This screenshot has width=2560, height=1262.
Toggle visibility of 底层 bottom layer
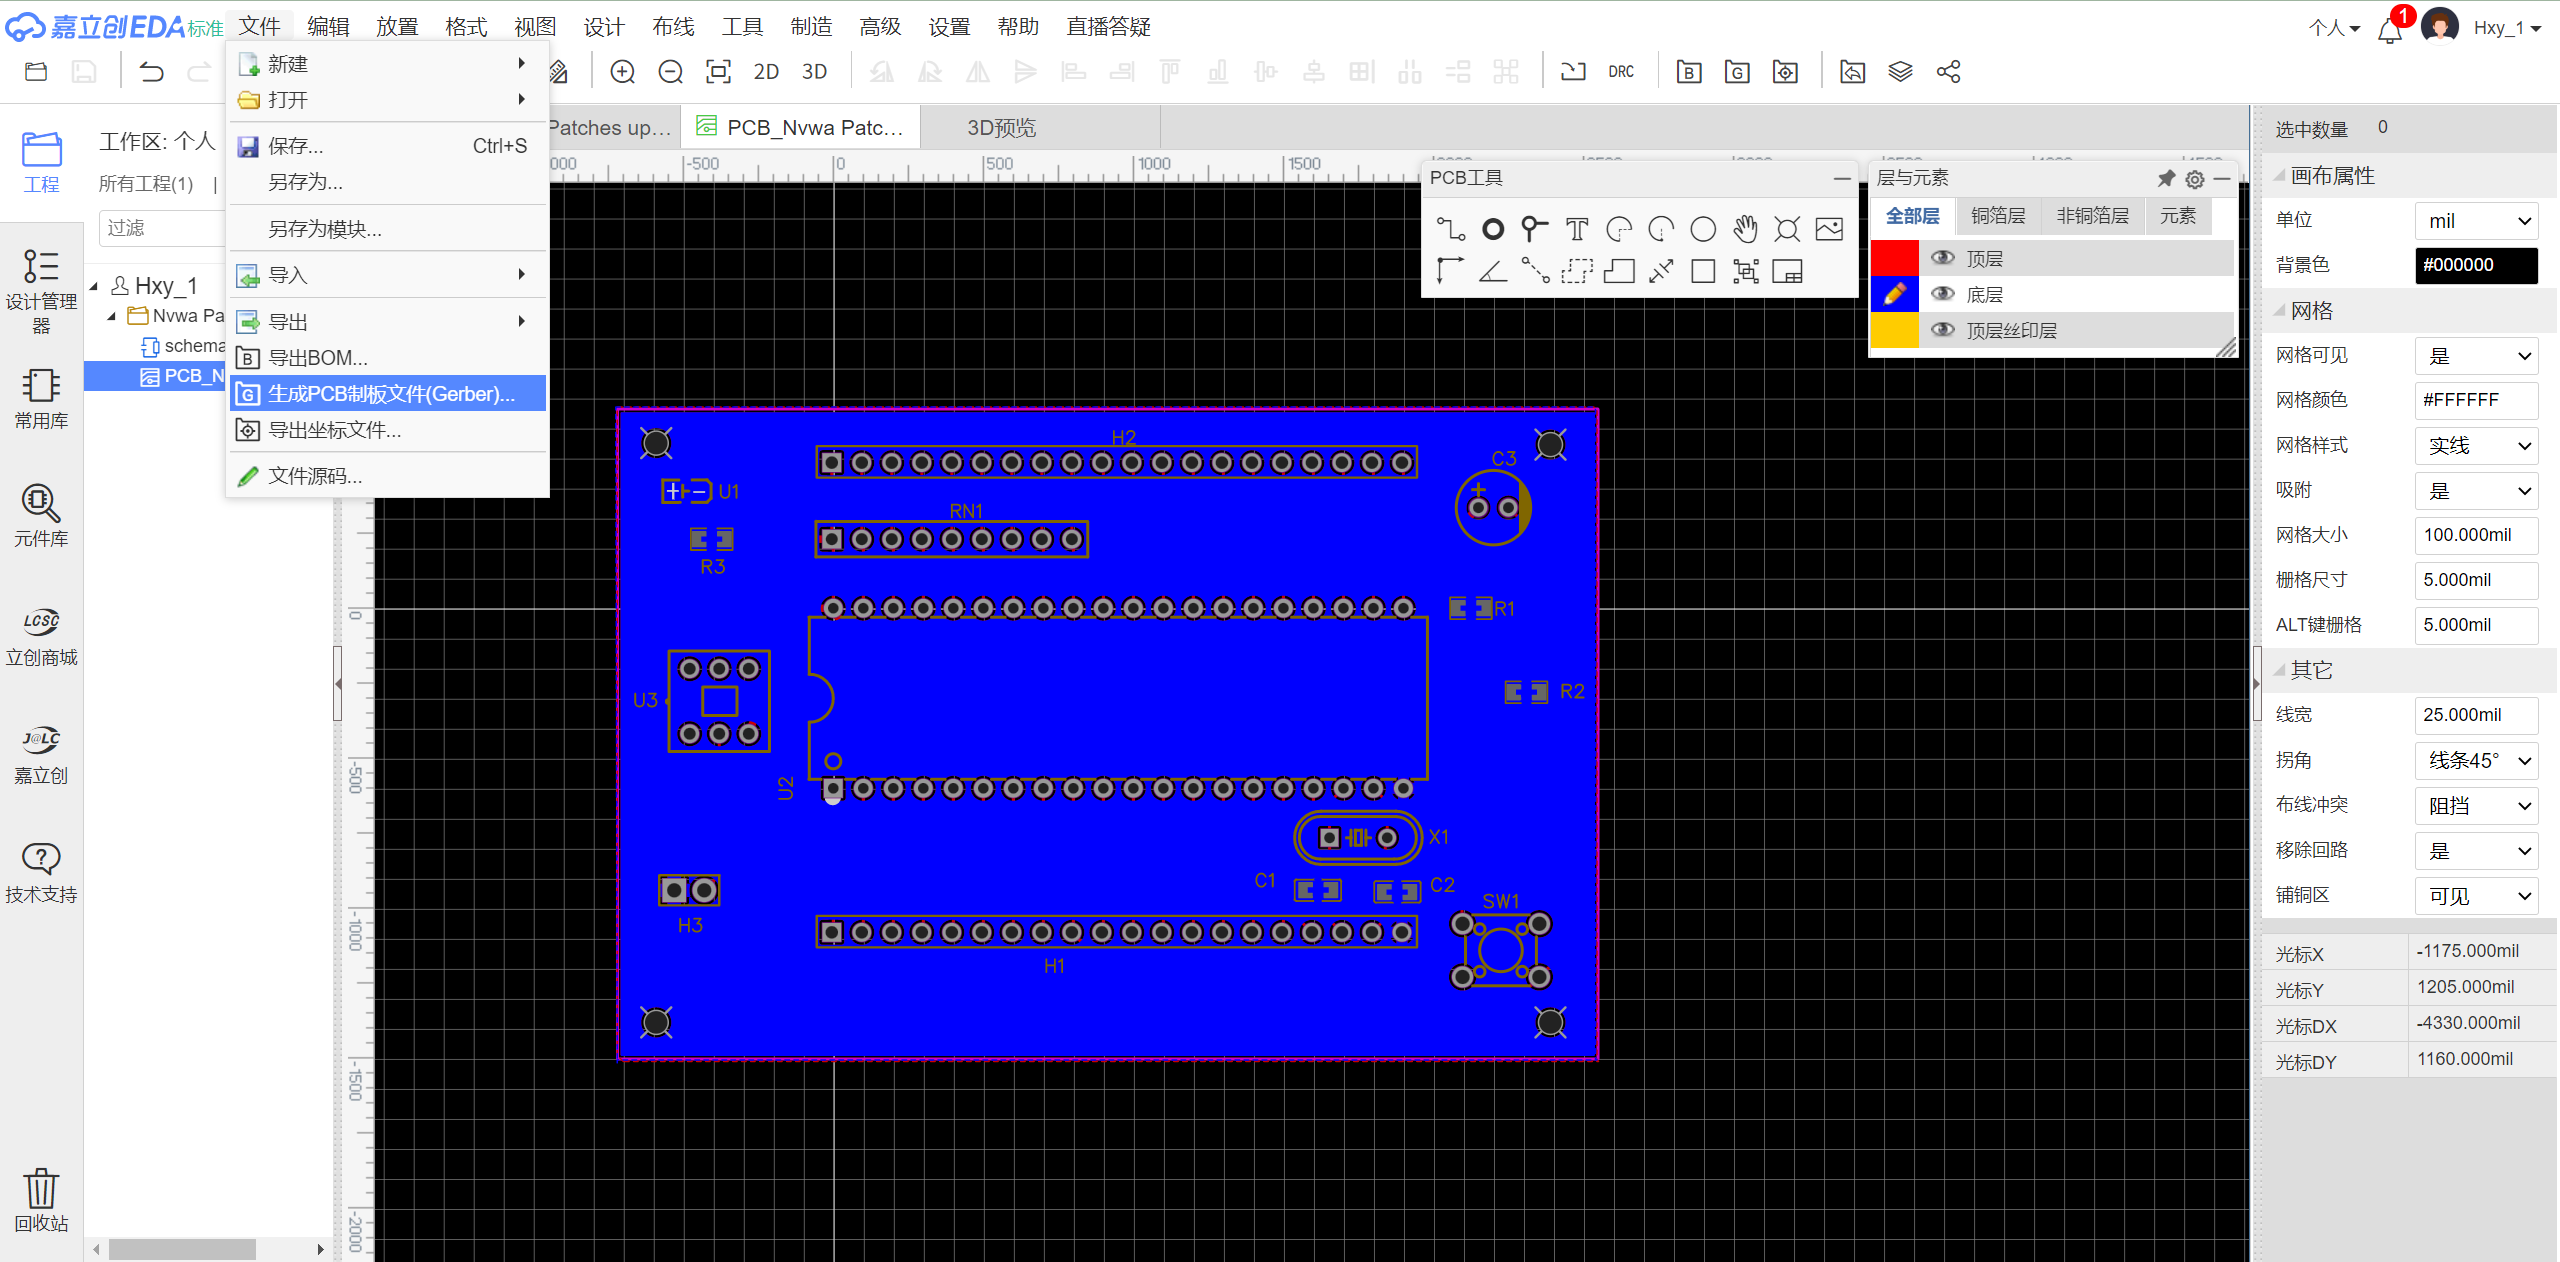(1942, 294)
